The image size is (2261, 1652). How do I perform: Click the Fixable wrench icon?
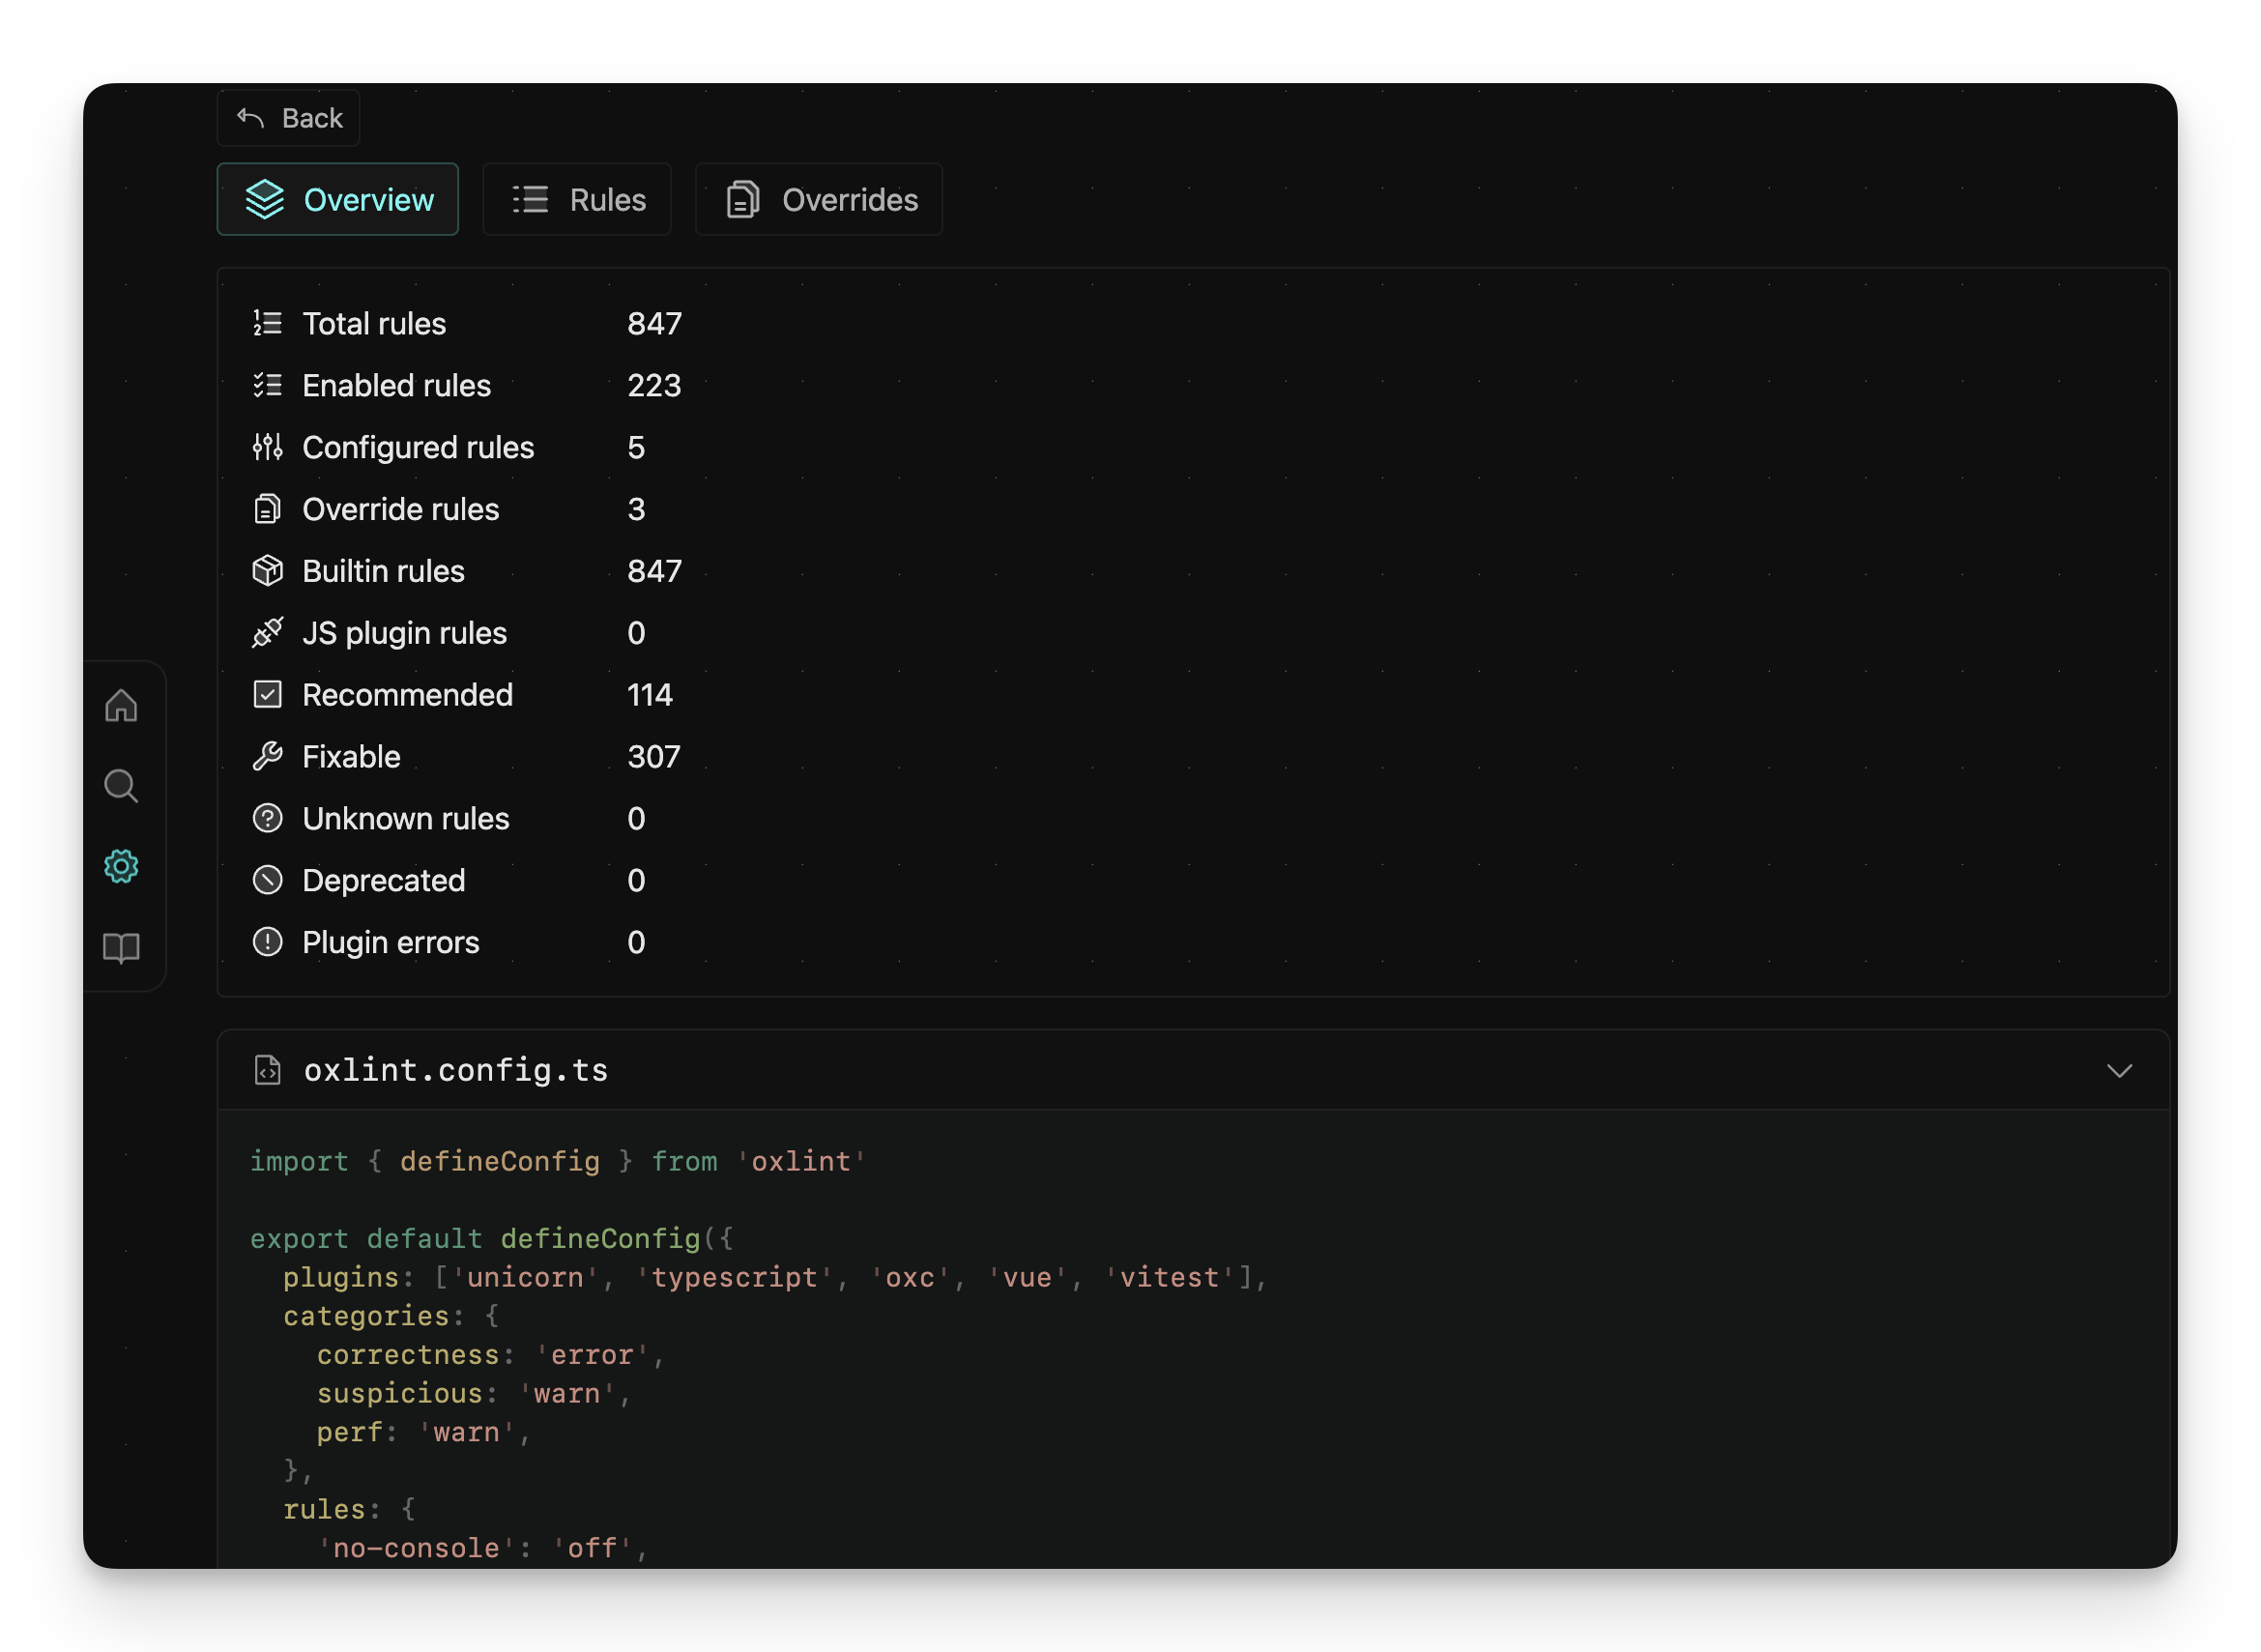pos(267,757)
